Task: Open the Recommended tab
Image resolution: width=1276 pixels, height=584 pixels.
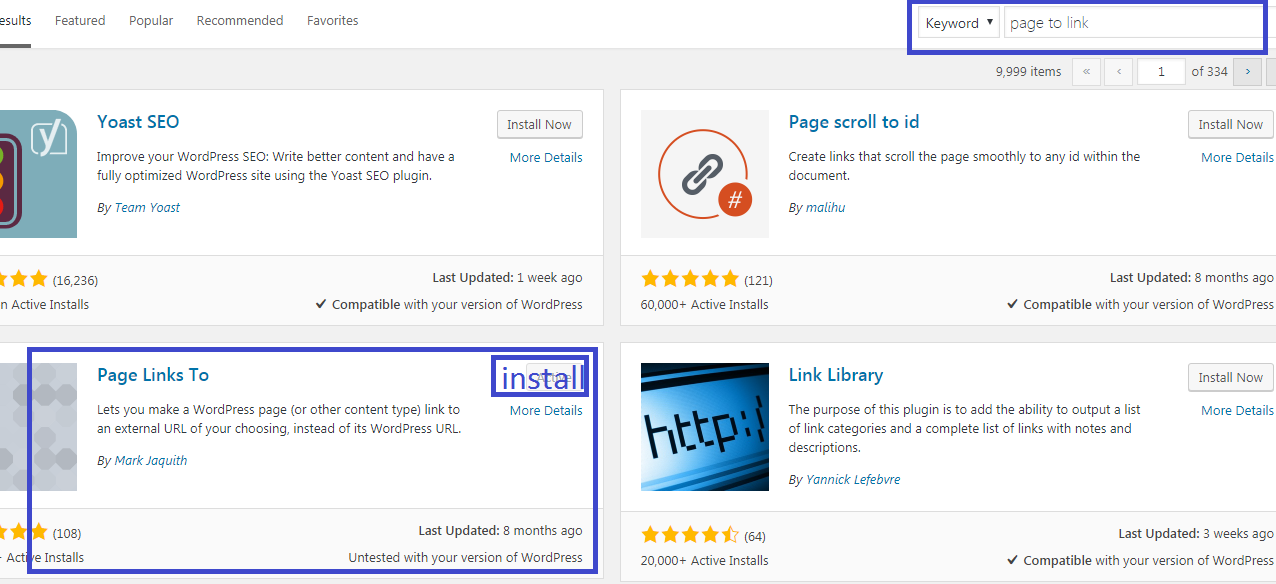Action: tap(240, 20)
